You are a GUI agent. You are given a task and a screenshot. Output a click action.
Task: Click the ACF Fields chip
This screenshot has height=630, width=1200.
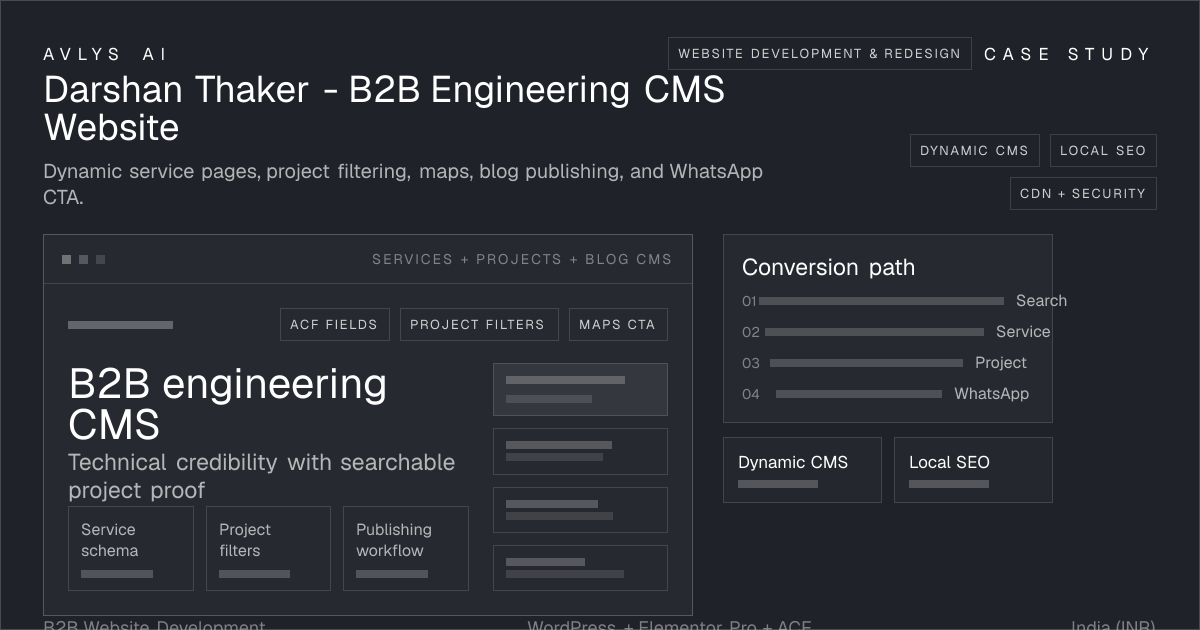334,325
